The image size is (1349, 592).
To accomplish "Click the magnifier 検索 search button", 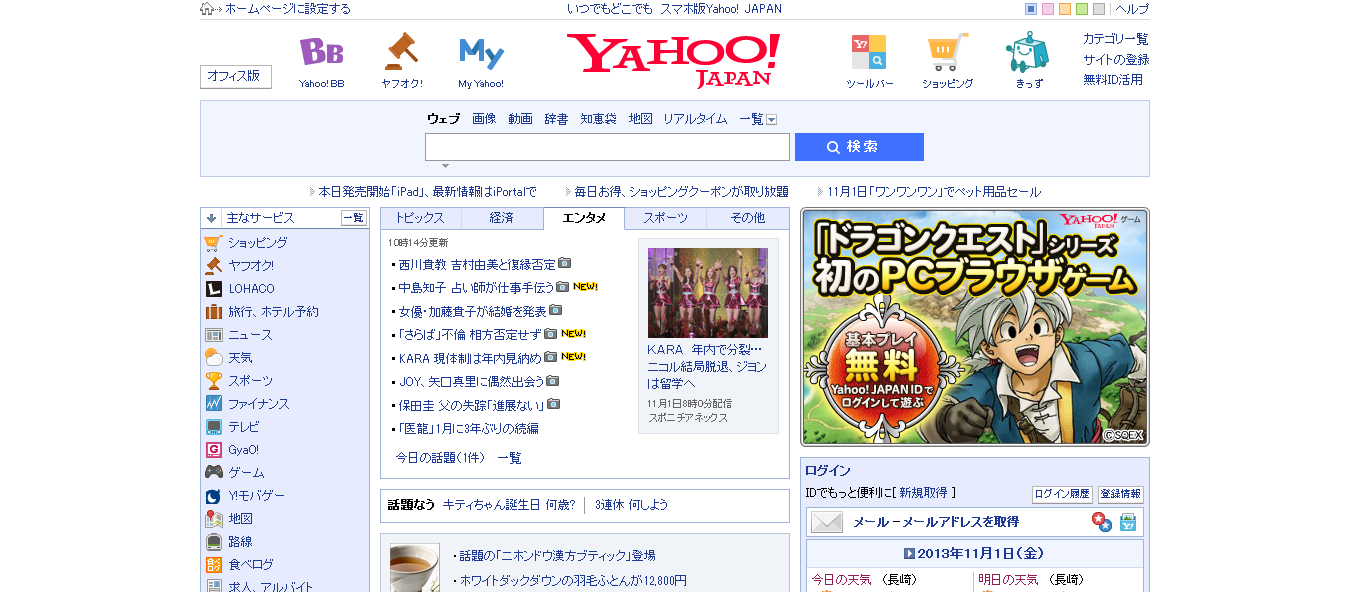I will [859, 147].
